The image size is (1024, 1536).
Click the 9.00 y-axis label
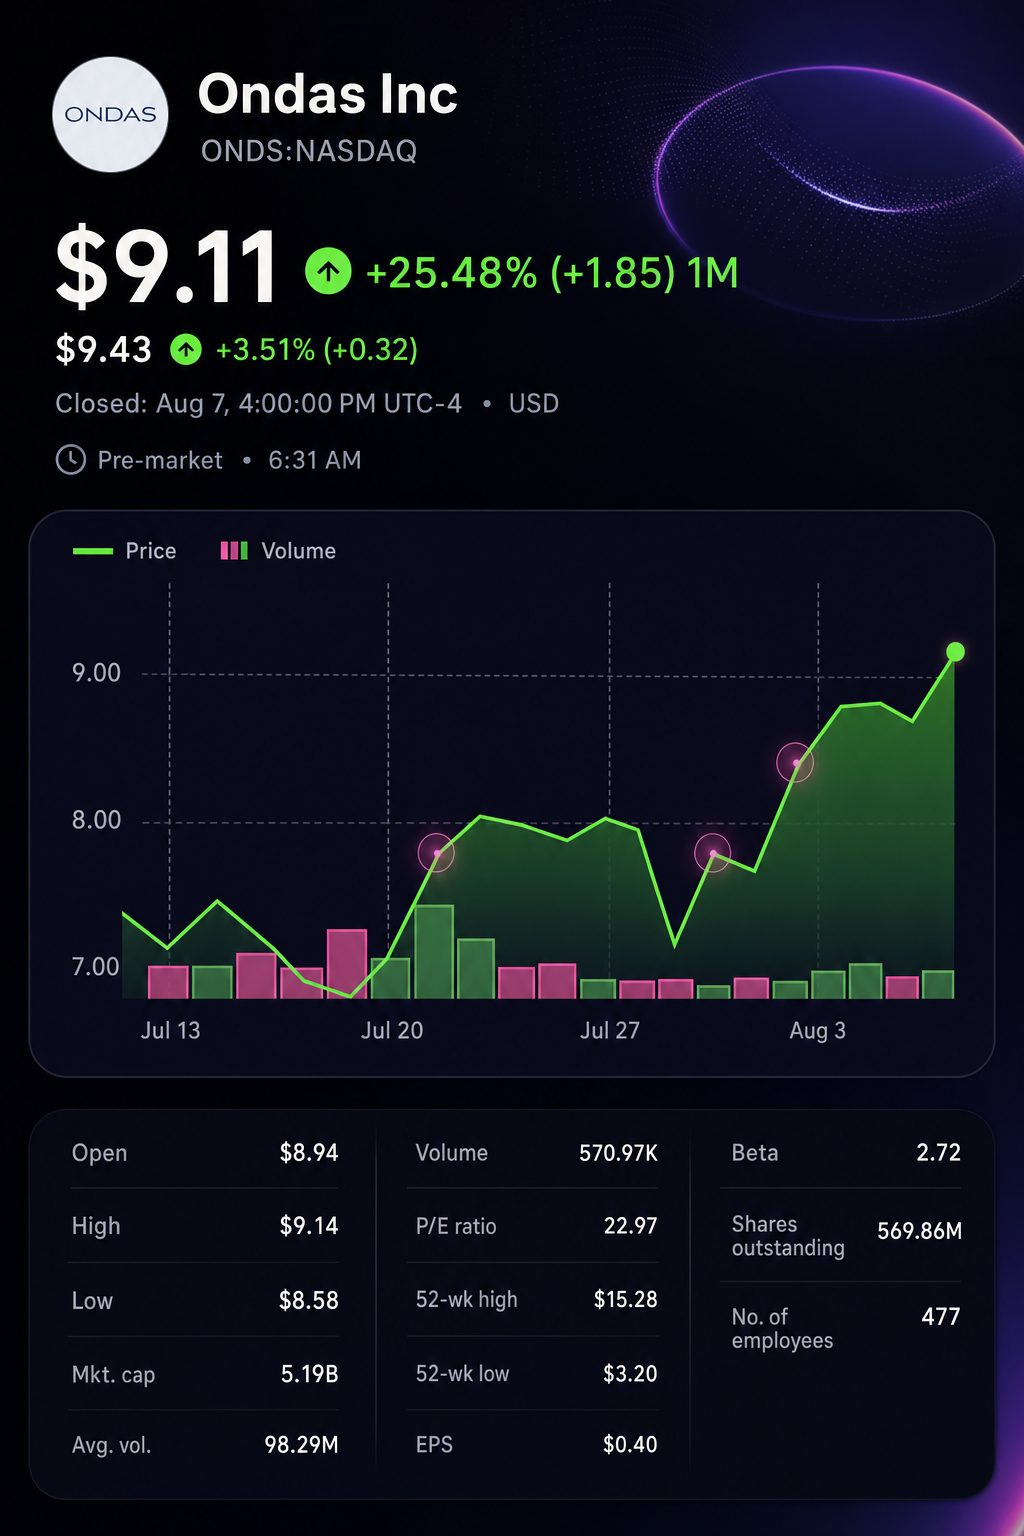tap(96, 673)
